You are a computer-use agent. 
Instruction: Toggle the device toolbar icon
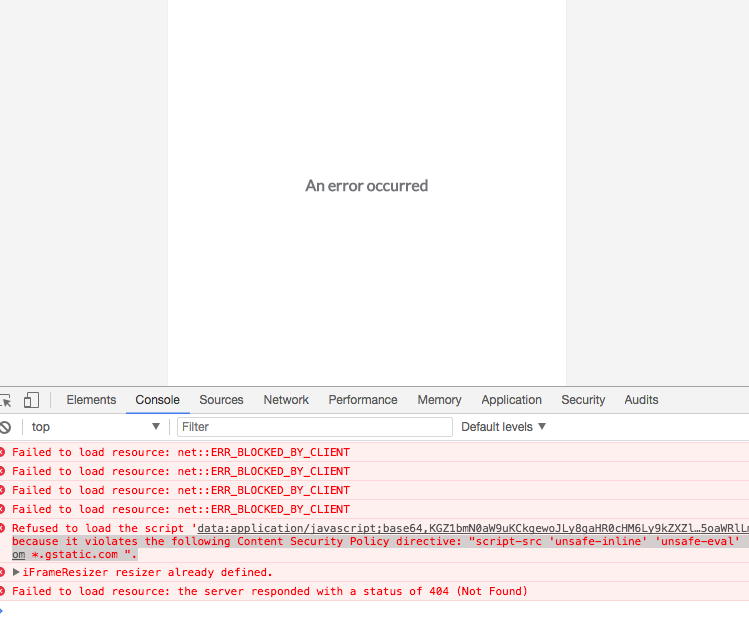pyautogui.click(x=31, y=400)
